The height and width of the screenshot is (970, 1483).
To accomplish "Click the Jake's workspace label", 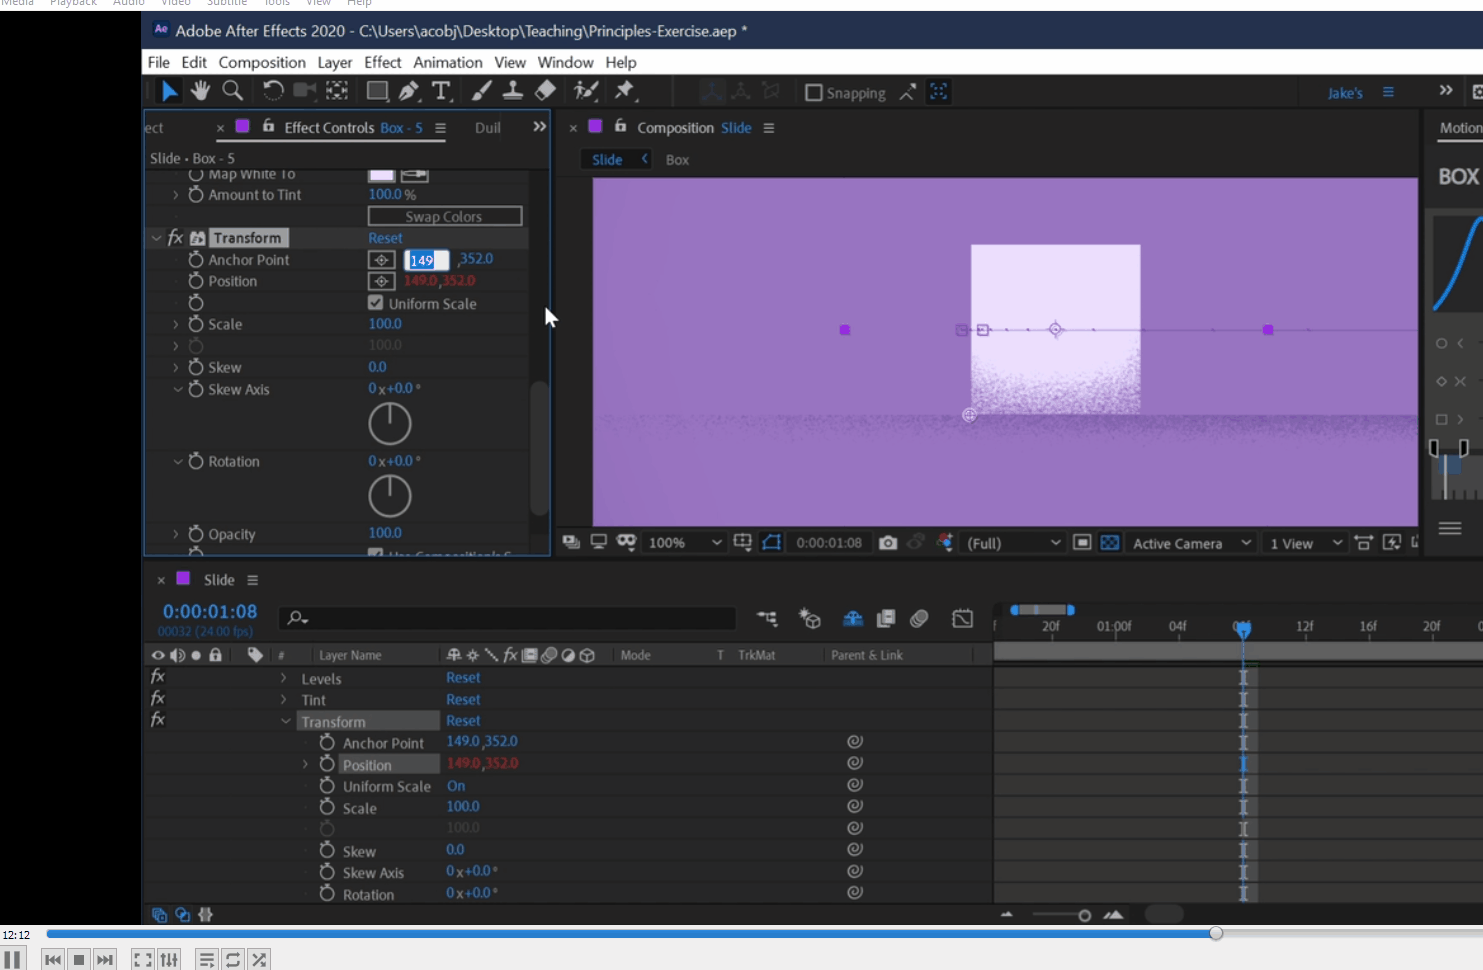I will pyautogui.click(x=1345, y=93).
